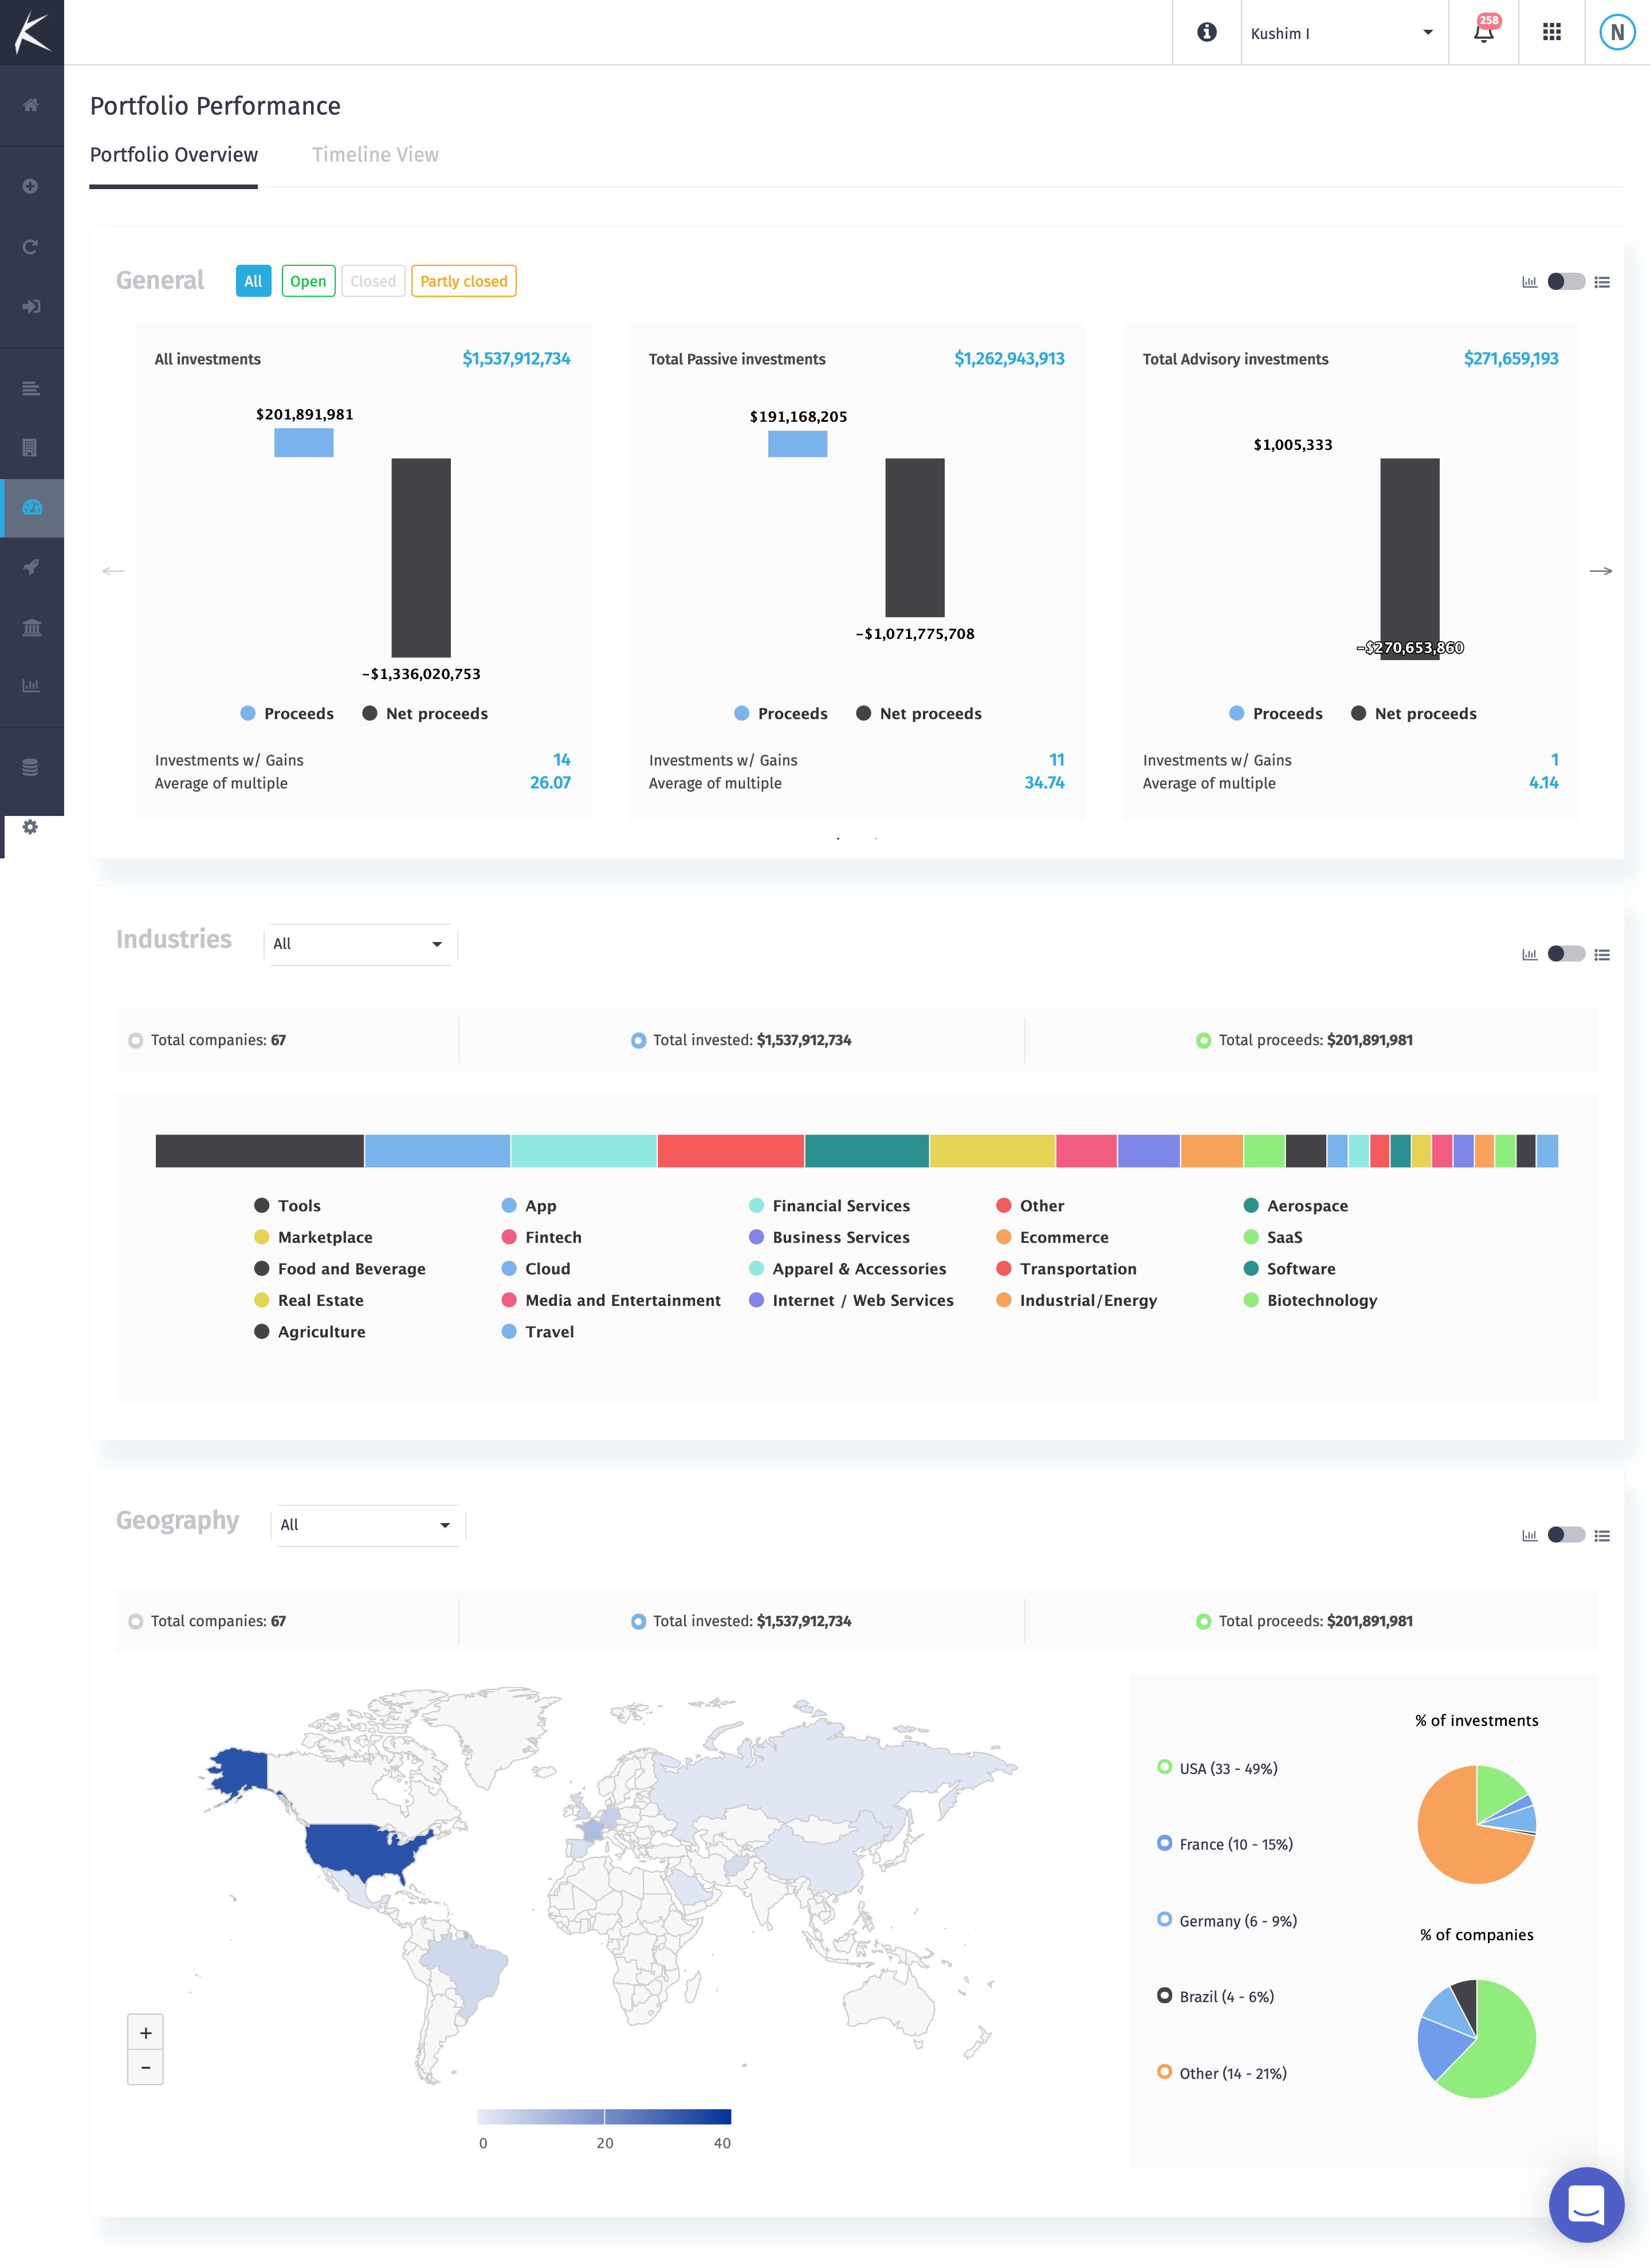
Task: Select the Portfolio Overview tab
Action: [174, 155]
